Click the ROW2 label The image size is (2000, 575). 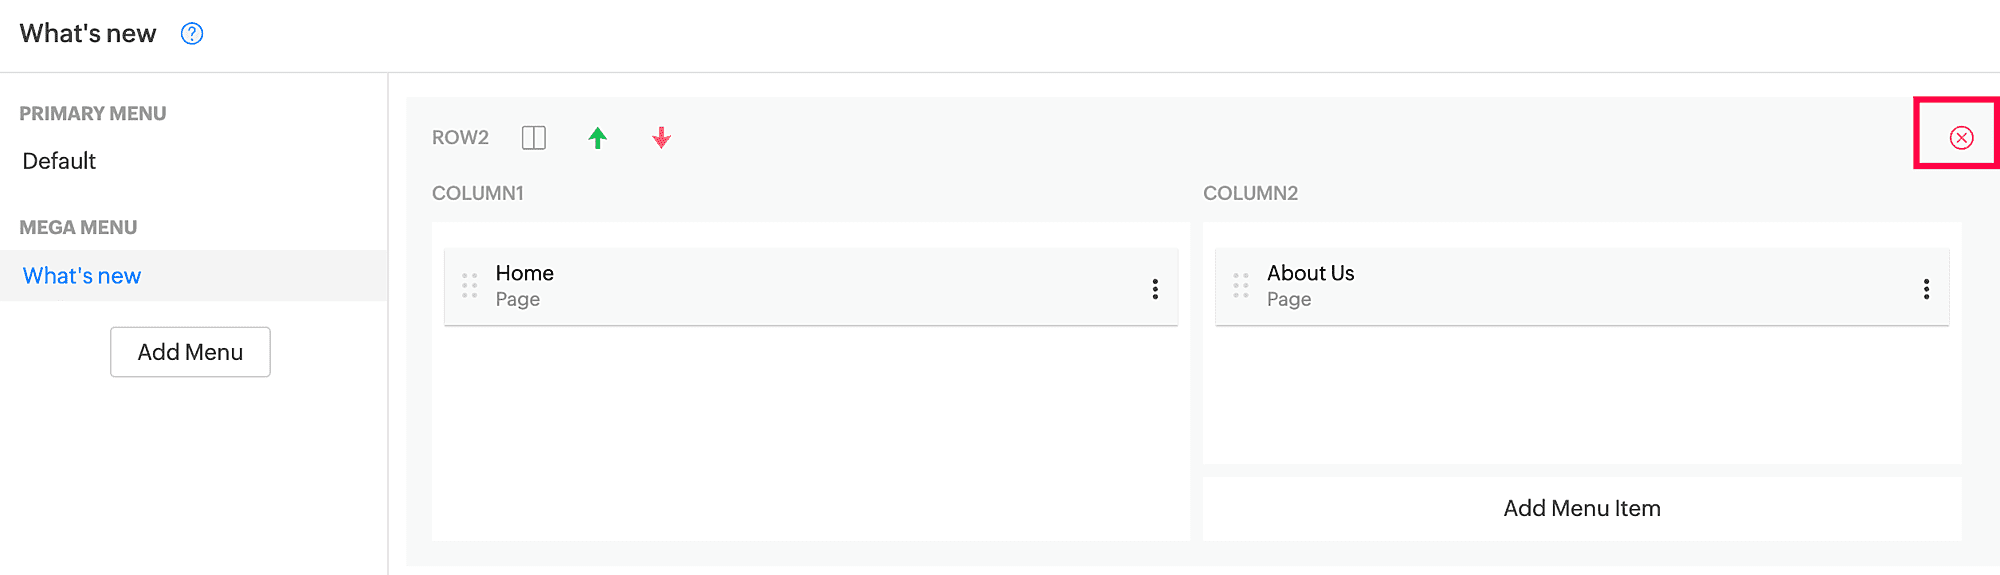(x=460, y=138)
